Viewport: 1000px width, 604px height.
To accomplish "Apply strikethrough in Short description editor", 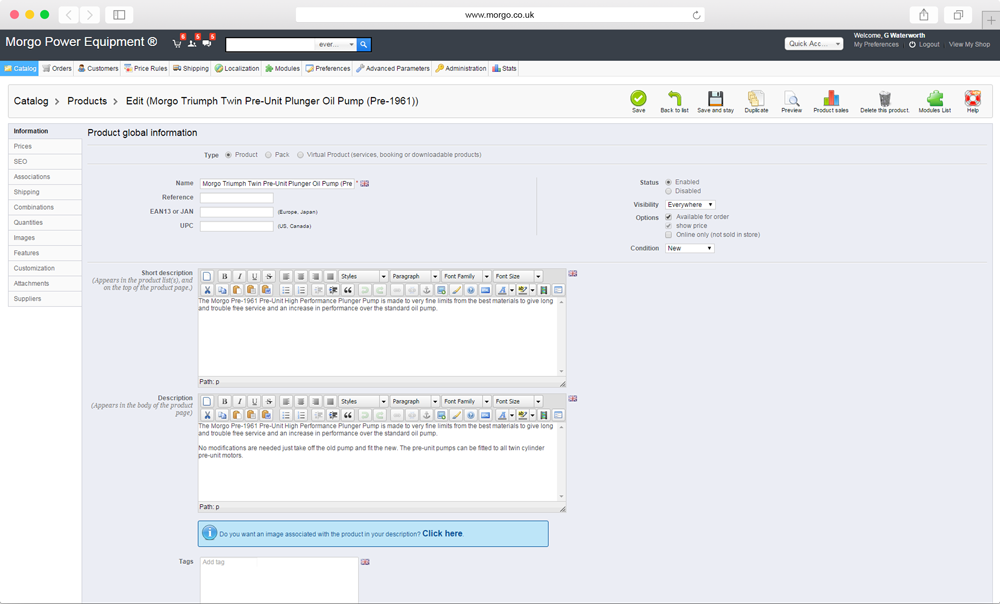I will [x=269, y=276].
